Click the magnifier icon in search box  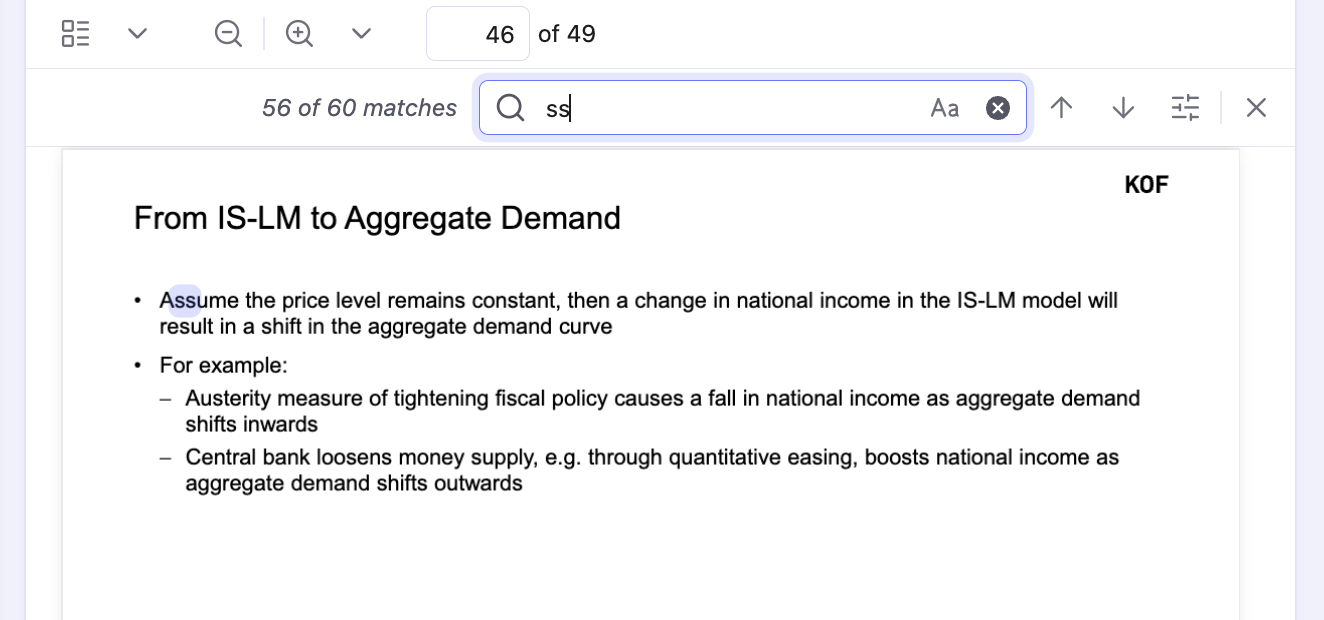[510, 108]
